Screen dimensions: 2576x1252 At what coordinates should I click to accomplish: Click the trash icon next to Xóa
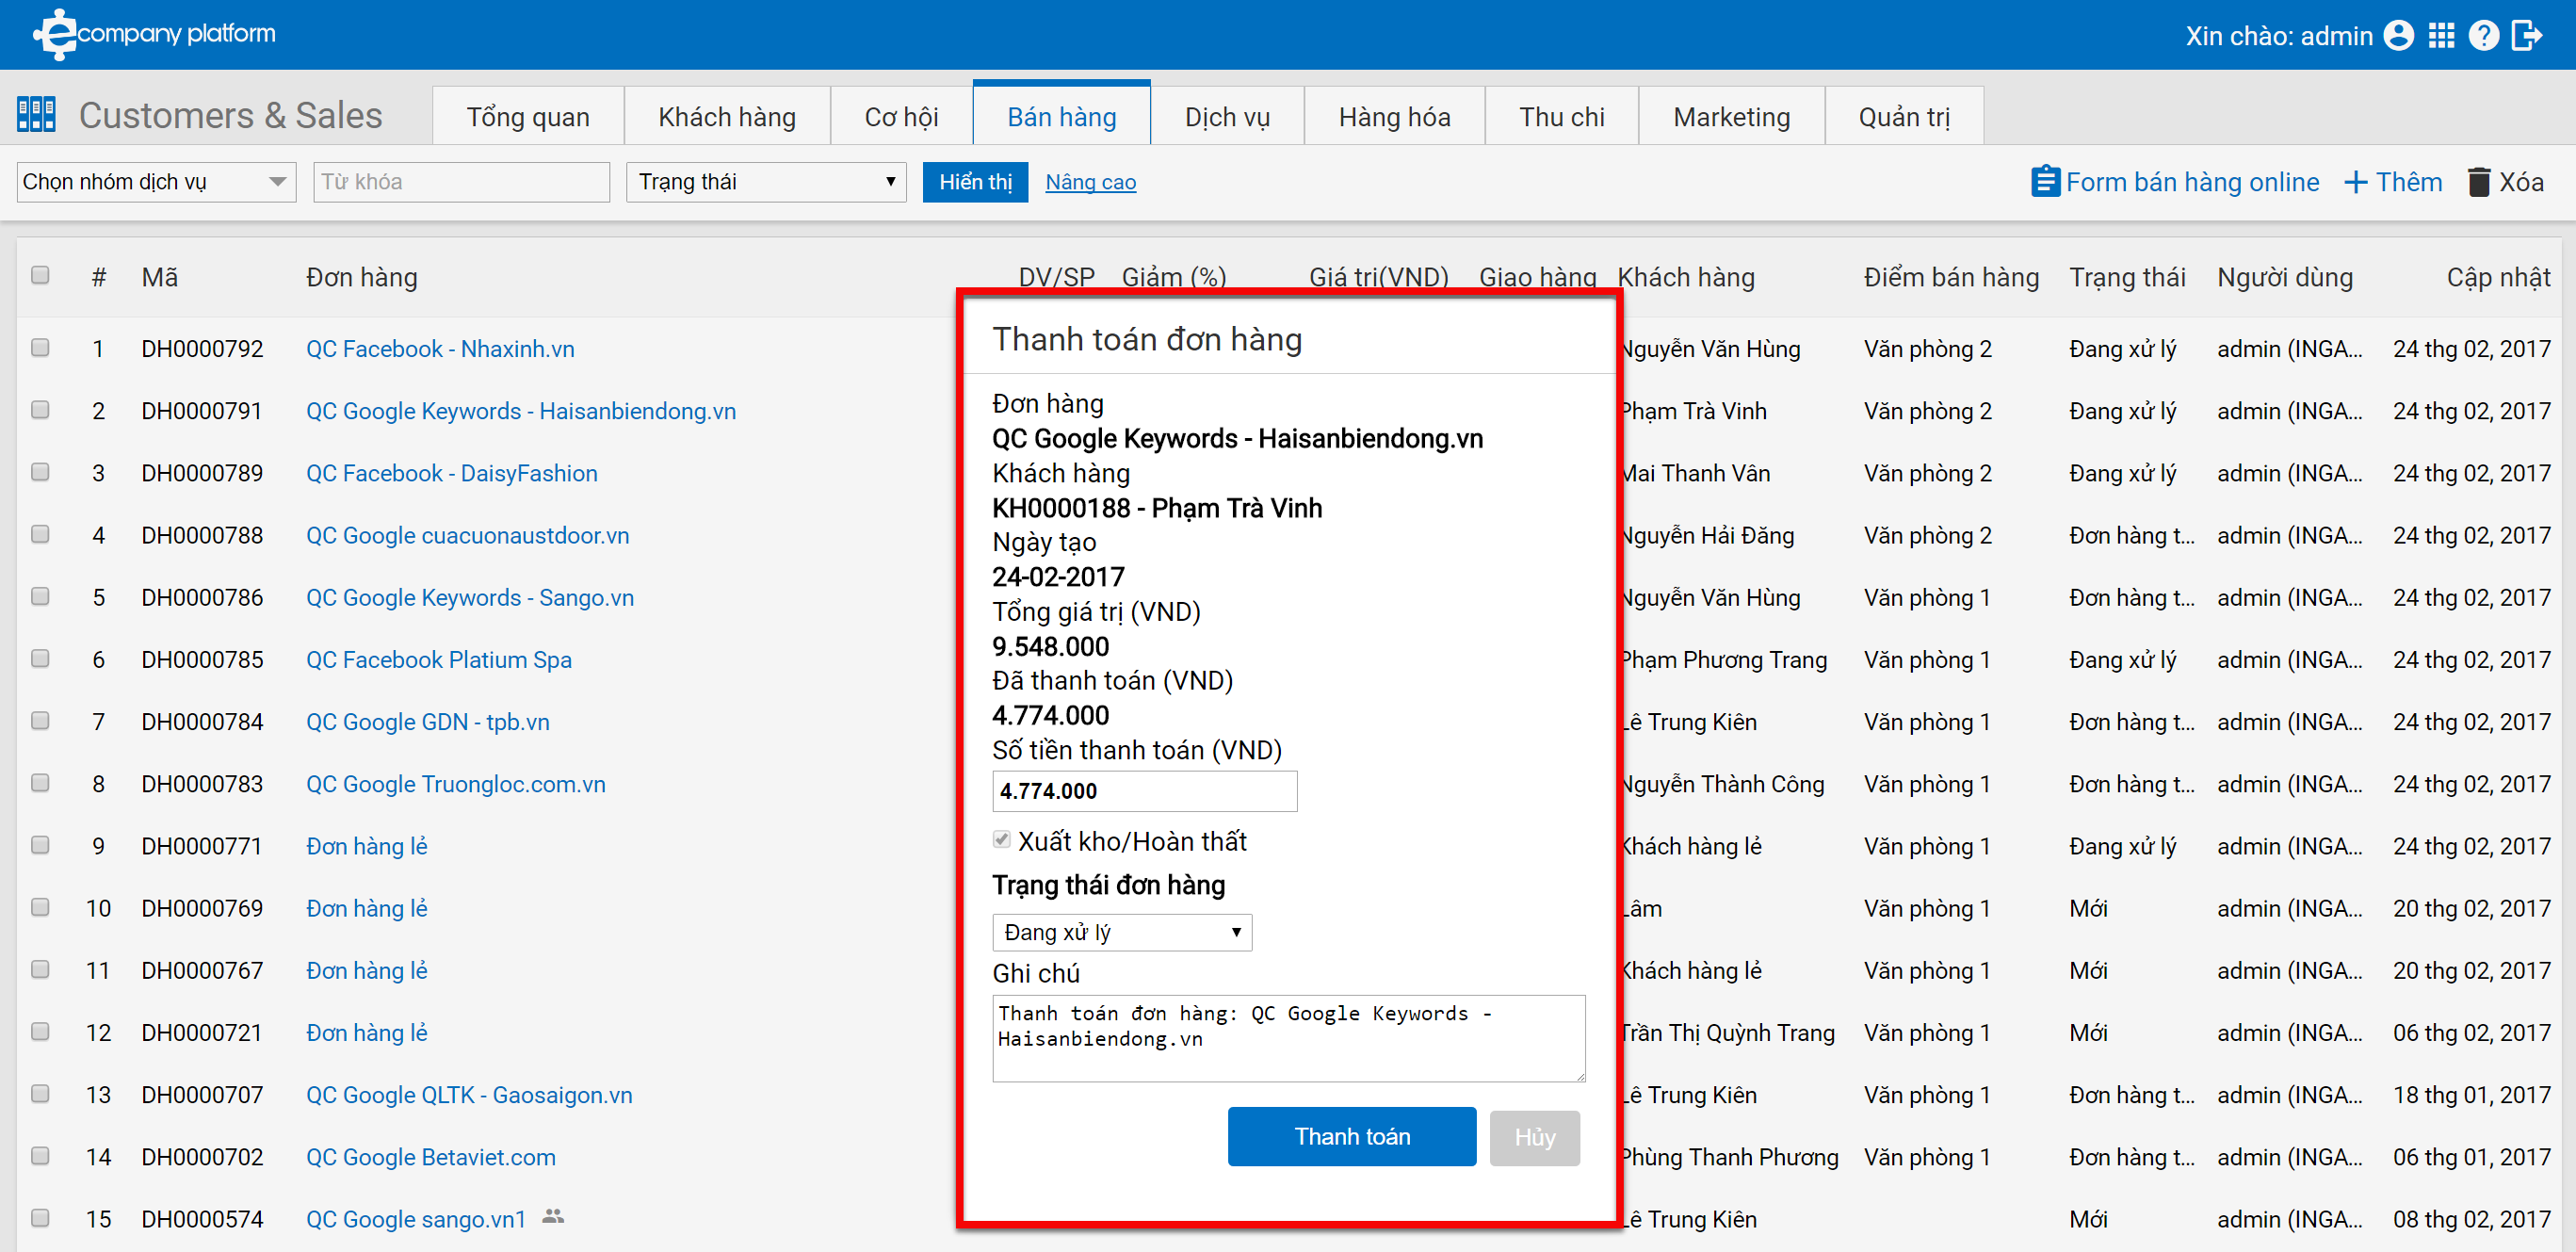(x=2478, y=182)
